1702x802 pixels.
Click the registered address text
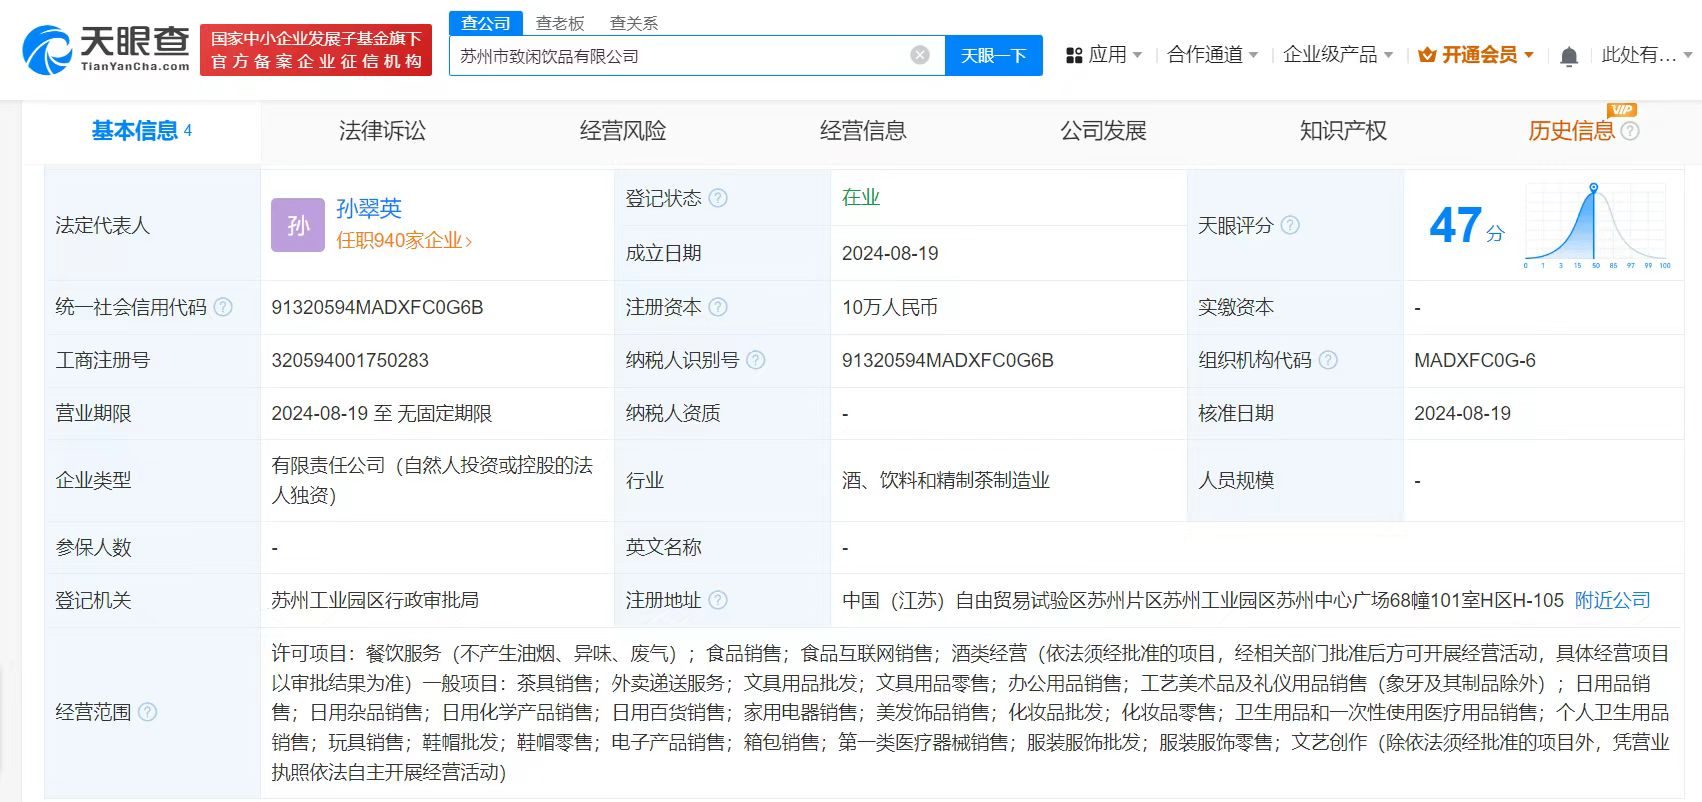coord(1202,600)
